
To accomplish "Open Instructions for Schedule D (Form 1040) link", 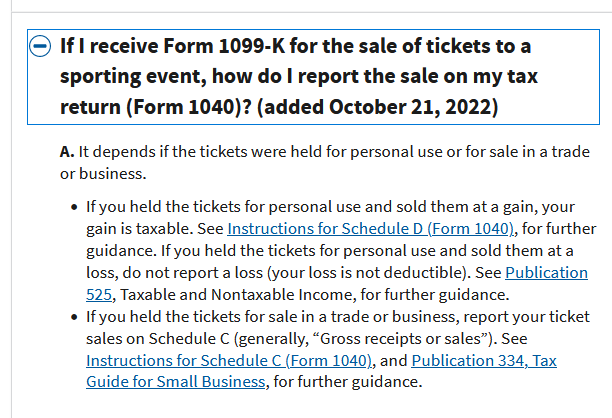I will pos(370,229).
